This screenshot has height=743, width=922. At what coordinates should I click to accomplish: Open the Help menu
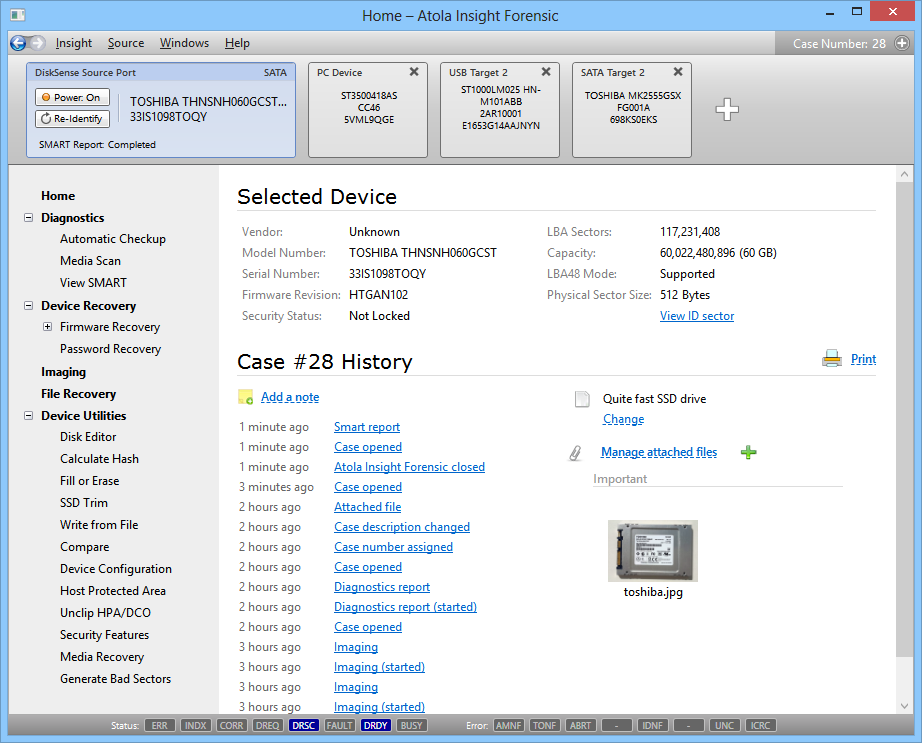tap(237, 43)
